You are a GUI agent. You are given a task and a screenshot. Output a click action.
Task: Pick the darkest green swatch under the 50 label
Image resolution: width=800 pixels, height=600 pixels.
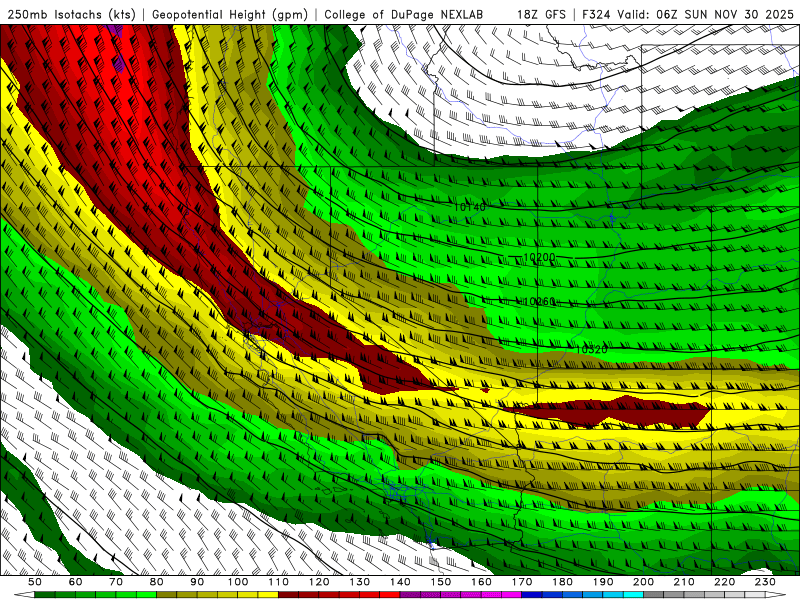click(45, 595)
